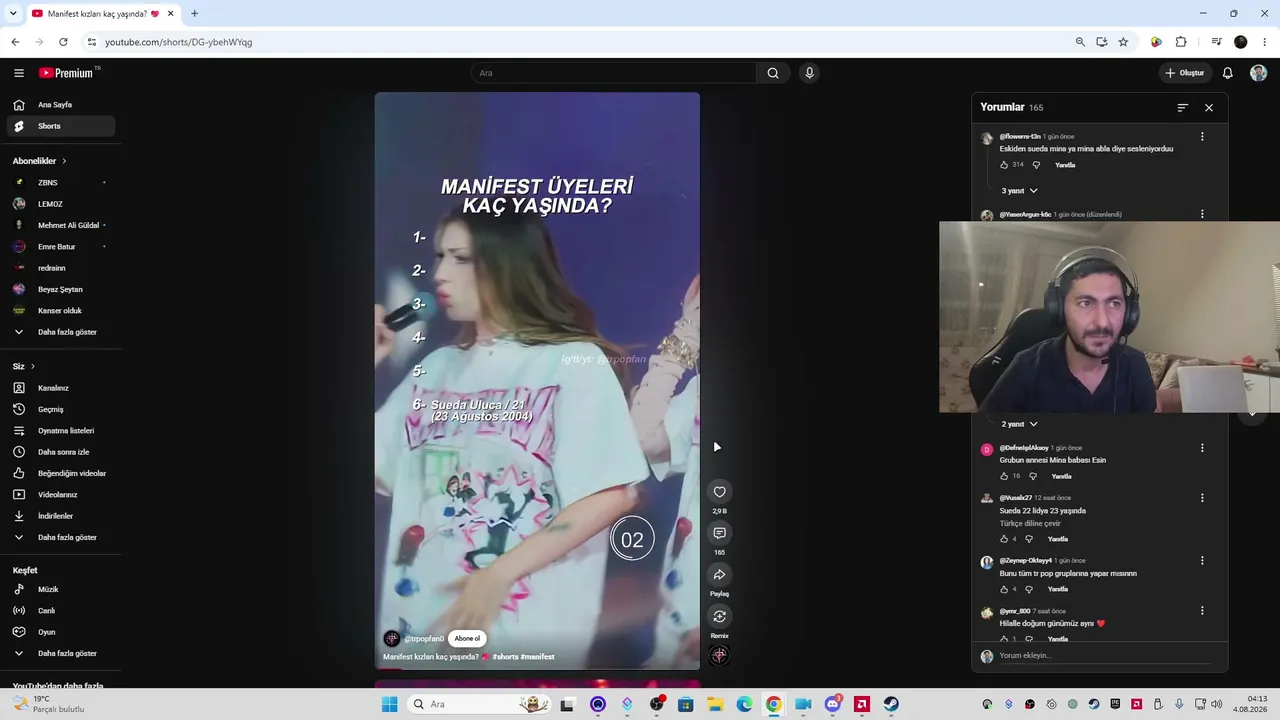Open the YouTube guide hamburger menu
The width and height of the screenshot is (1280, 720).
(19, 73)
